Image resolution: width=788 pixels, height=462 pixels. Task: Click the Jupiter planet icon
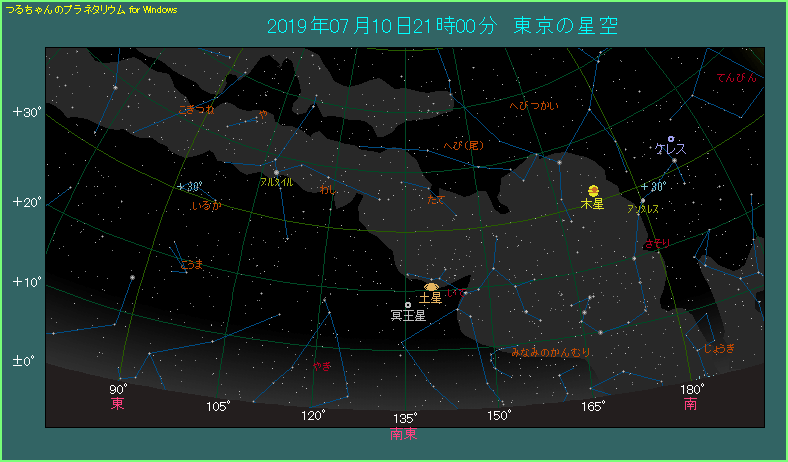pyautogui.click(x=593, y=190)
